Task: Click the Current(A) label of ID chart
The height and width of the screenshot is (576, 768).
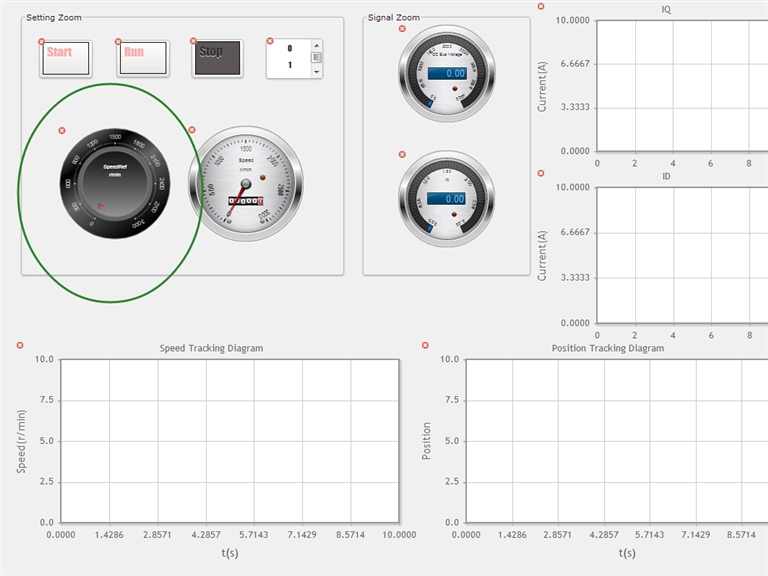Action: (542, 256)
